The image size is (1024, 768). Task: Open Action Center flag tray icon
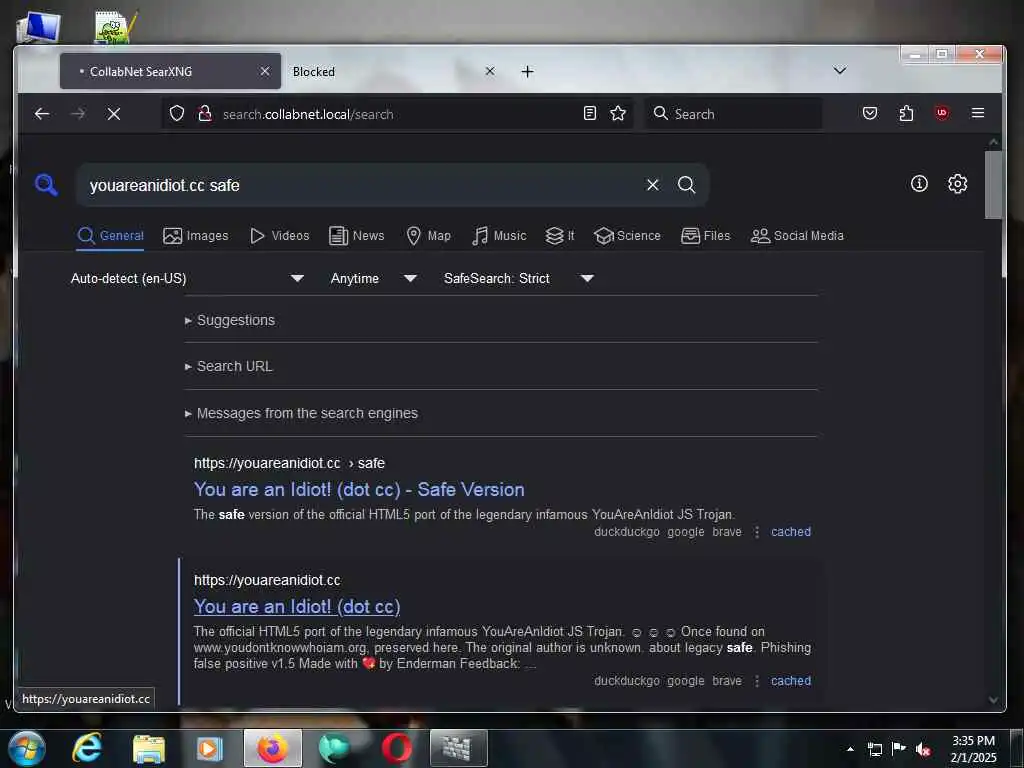[899, 749]
